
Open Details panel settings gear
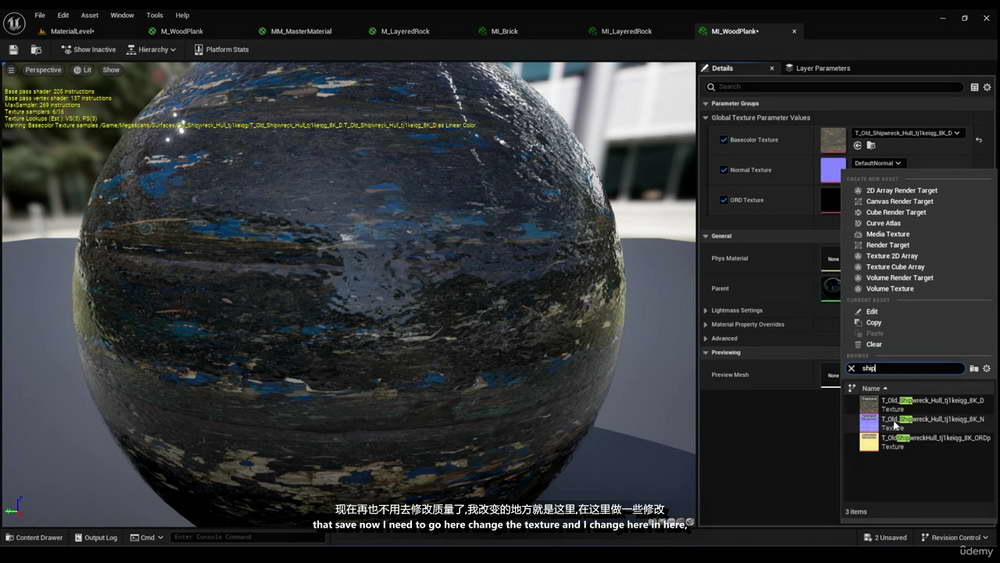click(987, 87)
